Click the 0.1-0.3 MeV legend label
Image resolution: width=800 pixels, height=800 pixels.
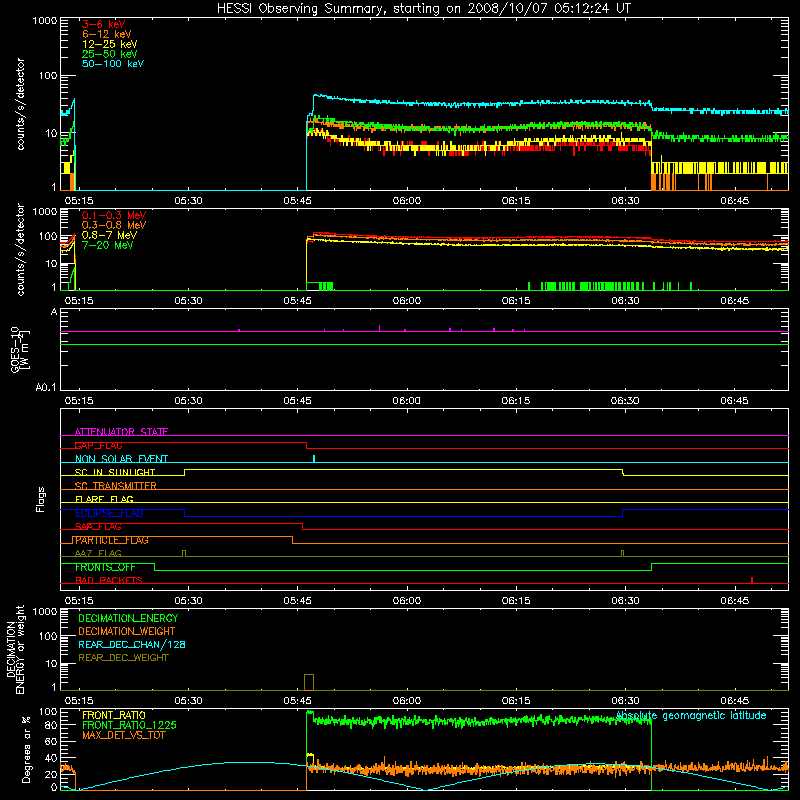pyautogui.click(x=114, y=215)
